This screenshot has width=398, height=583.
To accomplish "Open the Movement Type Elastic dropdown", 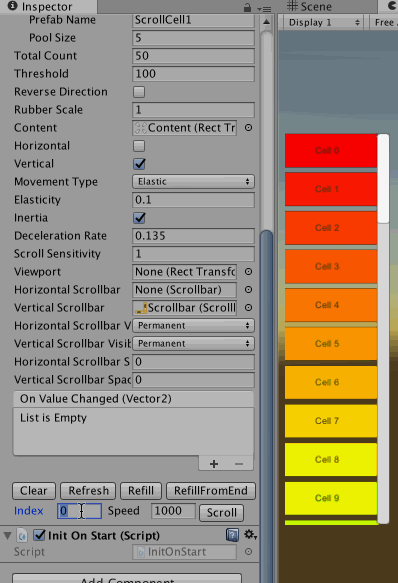I will click(x=193, y=181).
